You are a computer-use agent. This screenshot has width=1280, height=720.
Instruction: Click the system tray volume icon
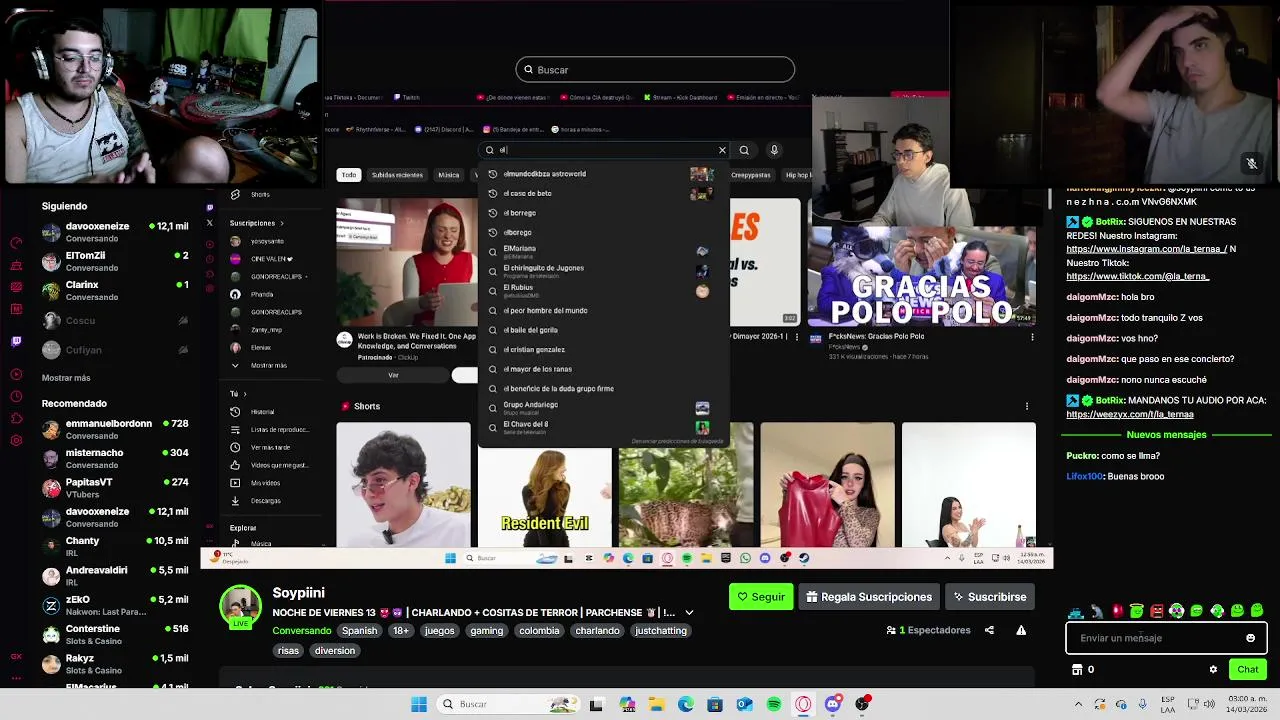[1211, 704]
